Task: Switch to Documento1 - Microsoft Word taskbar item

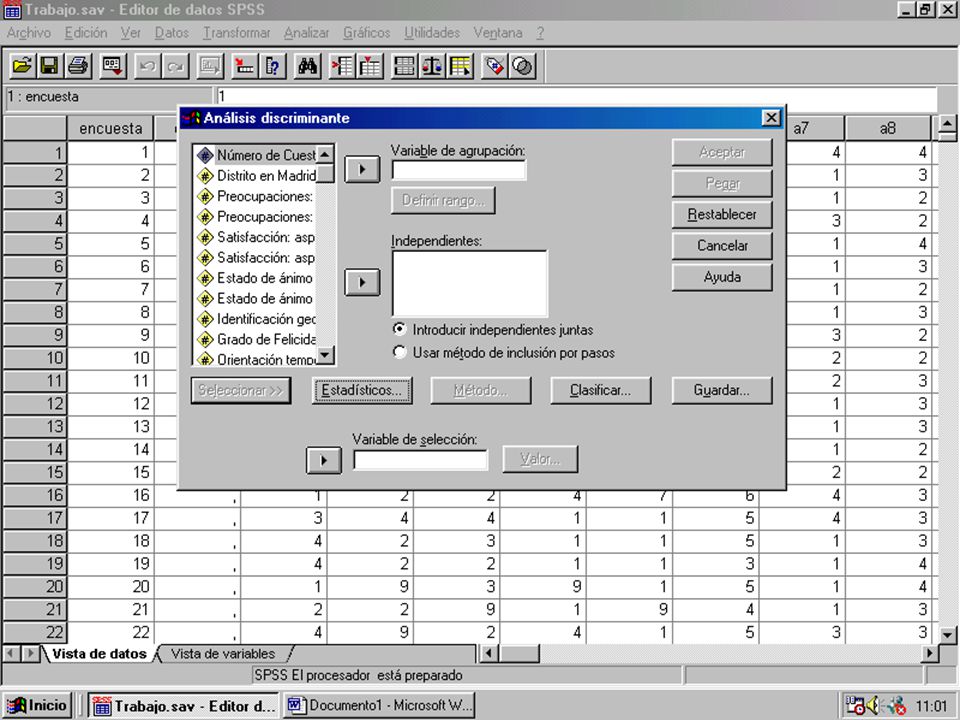Action: tap(379, 705)
